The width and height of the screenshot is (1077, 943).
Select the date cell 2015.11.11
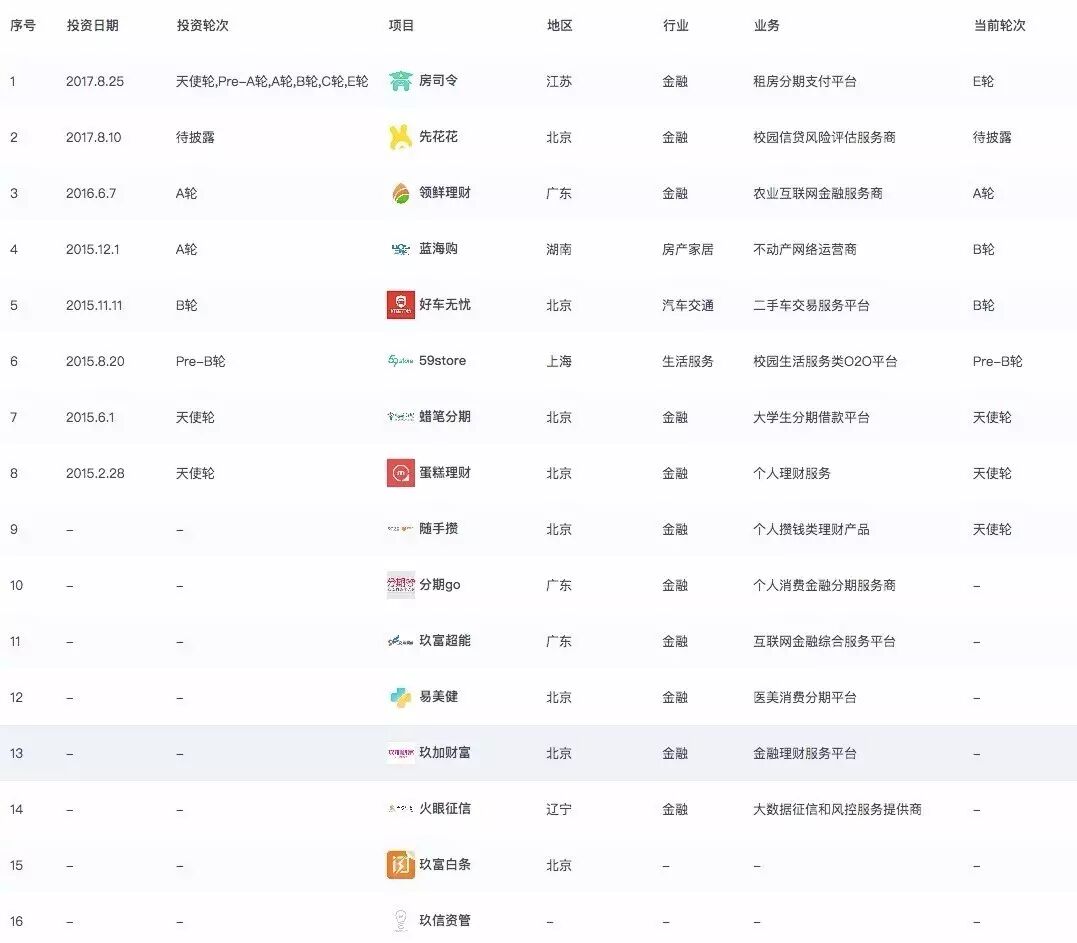point(94,306)
